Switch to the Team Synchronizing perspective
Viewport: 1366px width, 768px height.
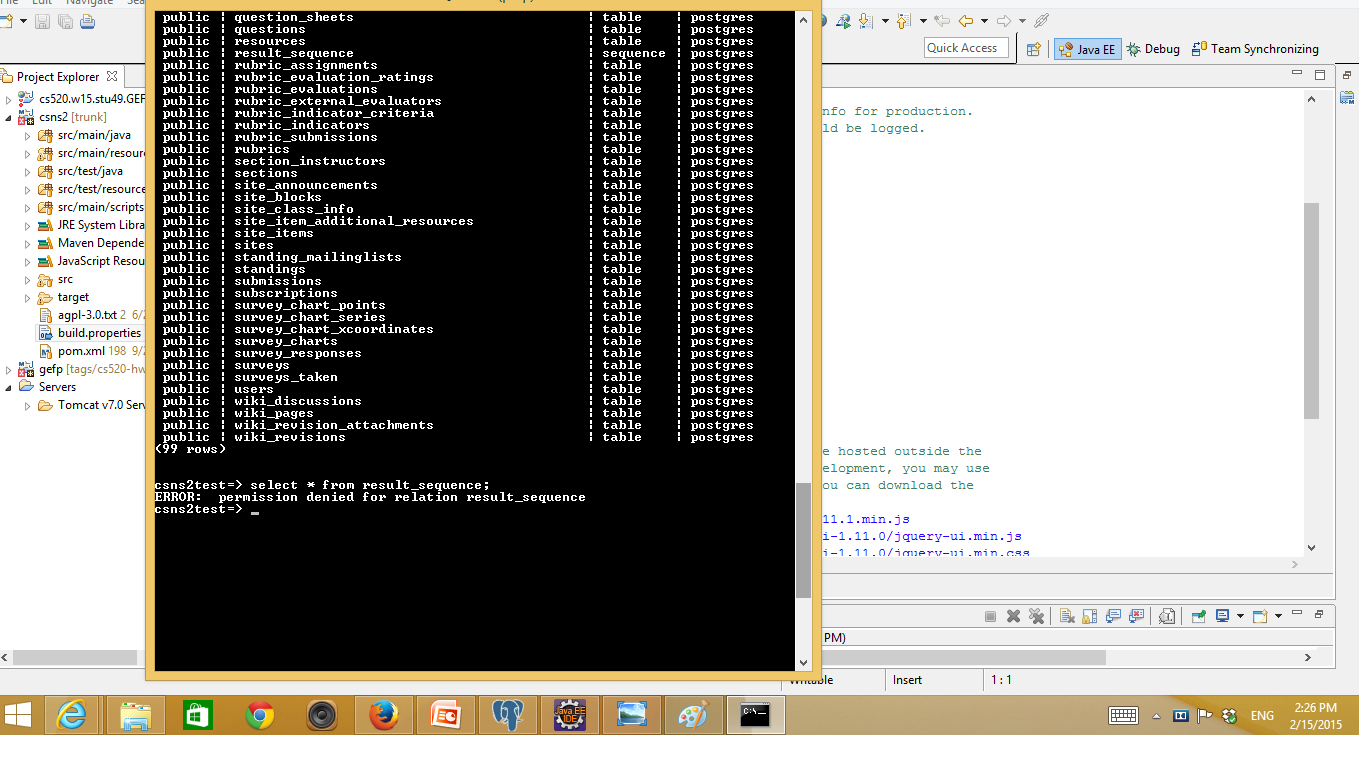point(1256,49)
